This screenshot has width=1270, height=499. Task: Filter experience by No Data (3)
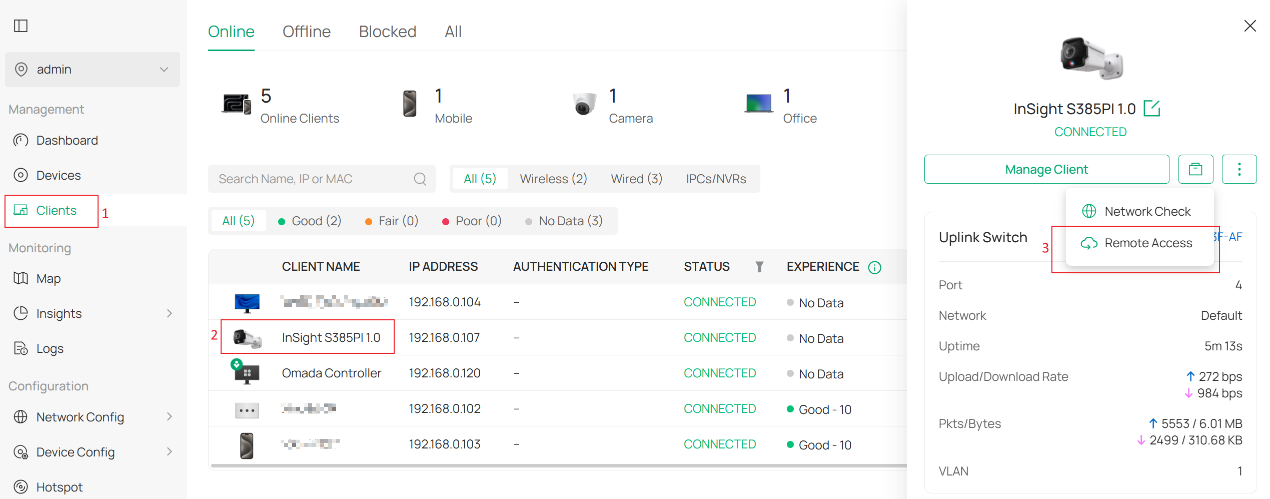564,221
